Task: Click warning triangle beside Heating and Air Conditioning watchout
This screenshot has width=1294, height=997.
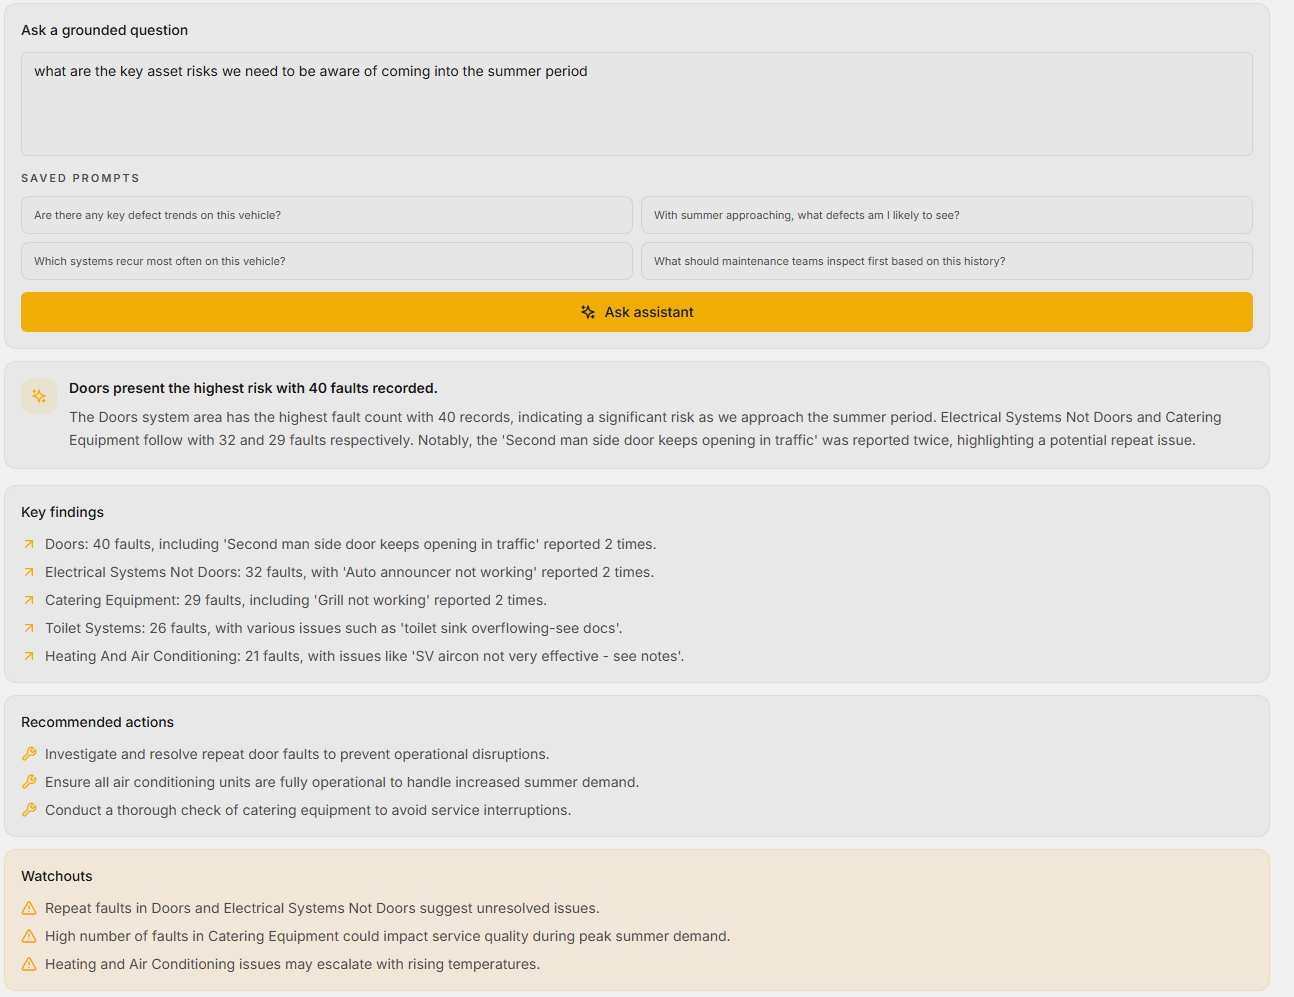Action: tap(29, 964)
